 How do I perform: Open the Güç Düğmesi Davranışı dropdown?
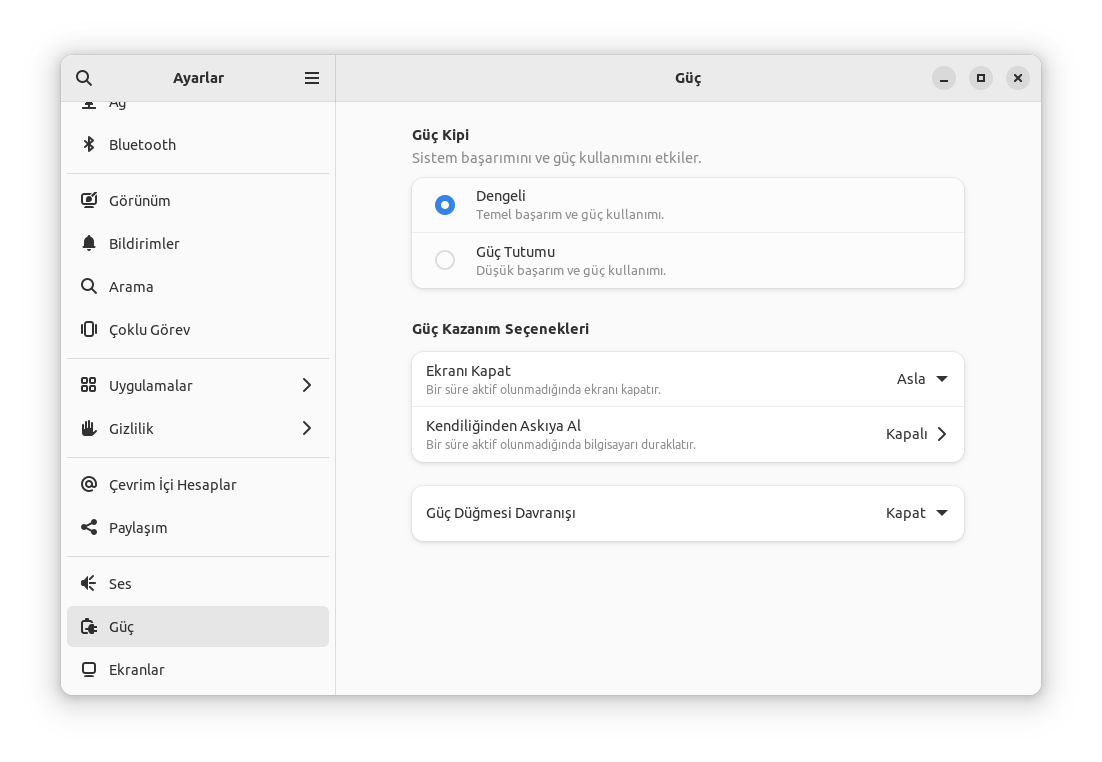click(x=917, y=513)
